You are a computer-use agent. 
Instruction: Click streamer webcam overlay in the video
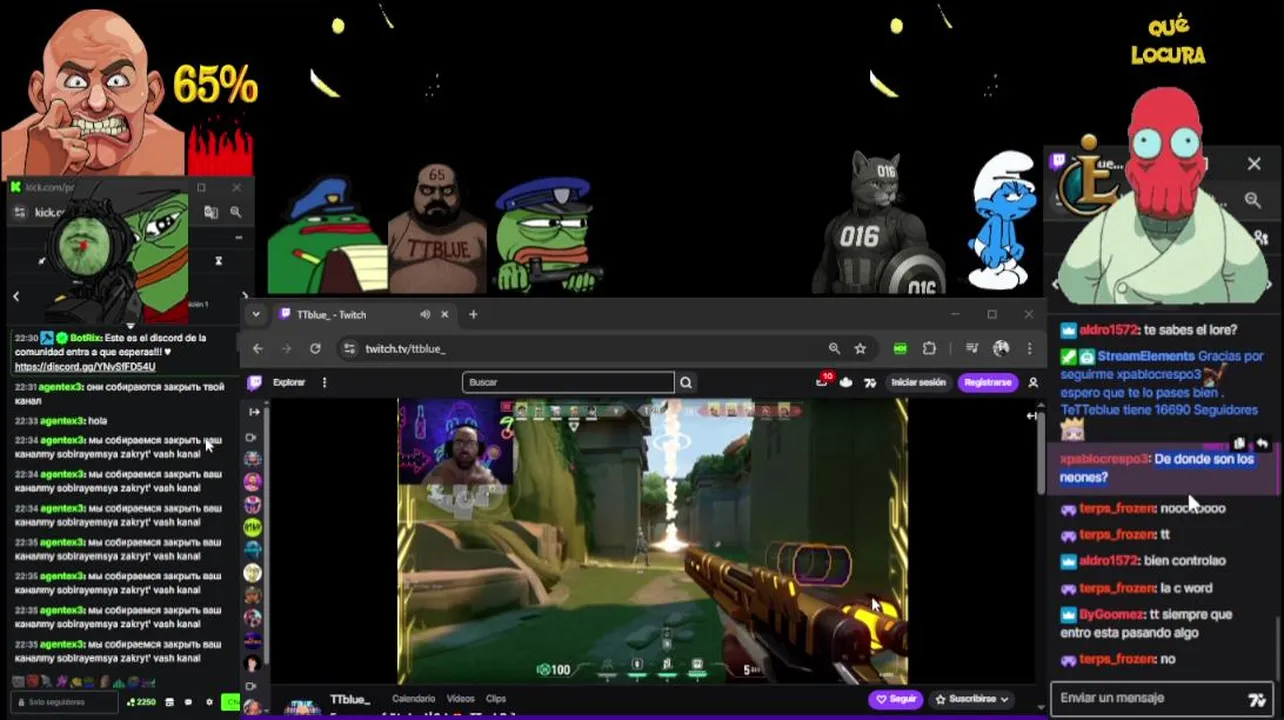pos(455,442)
